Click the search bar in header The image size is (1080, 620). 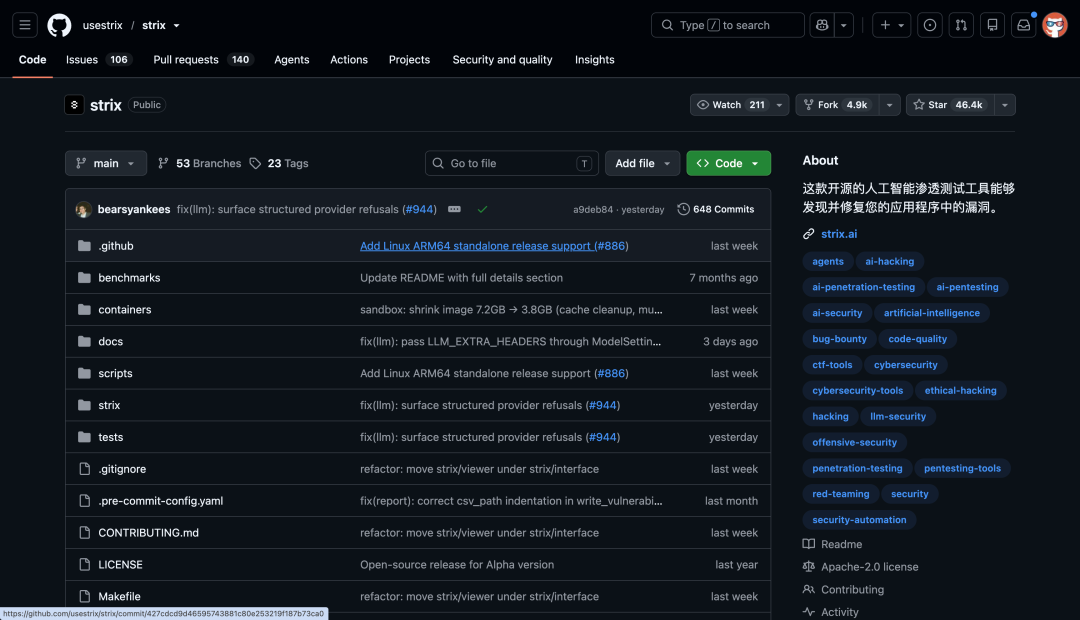point(727,25)
